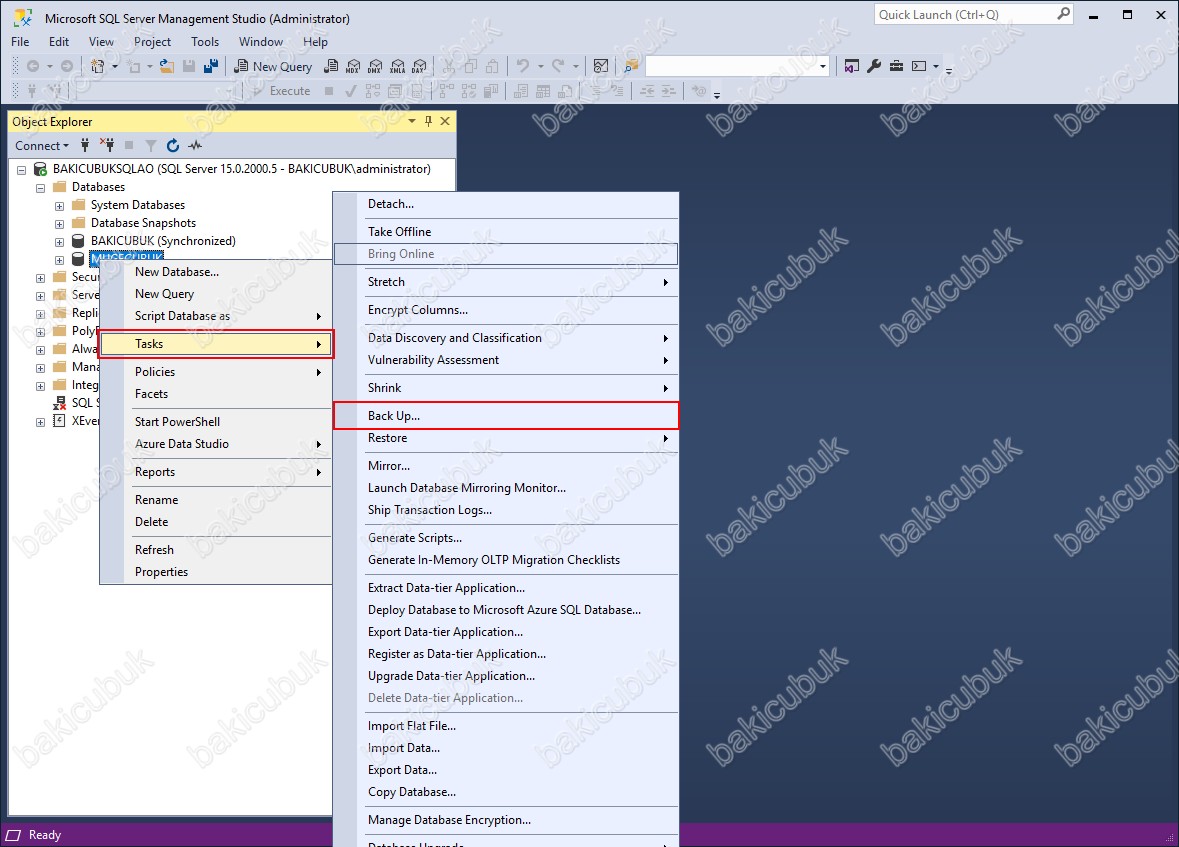
Task: Open a new DAX query
Action: [x=420, y=66]
